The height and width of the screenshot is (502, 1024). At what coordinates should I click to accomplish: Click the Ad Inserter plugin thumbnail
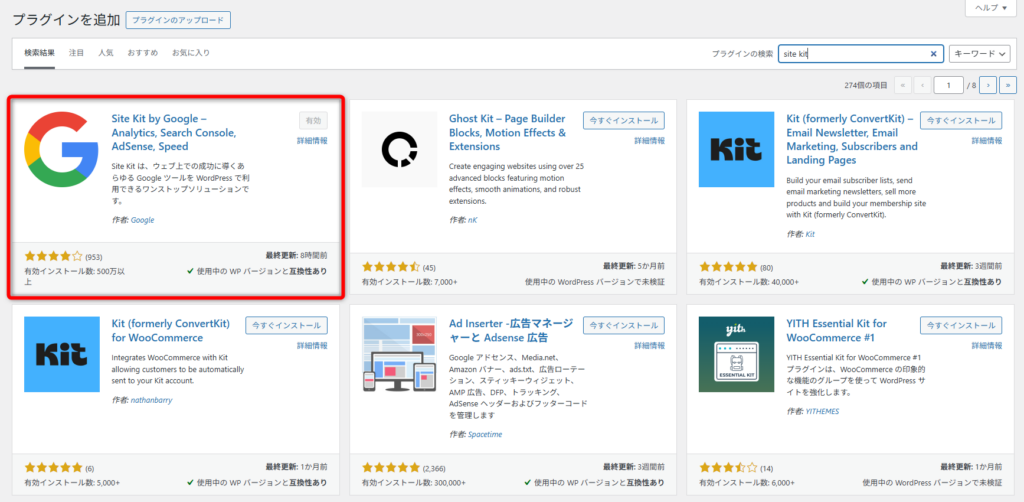pyautogui.click(x=400, y=354)
